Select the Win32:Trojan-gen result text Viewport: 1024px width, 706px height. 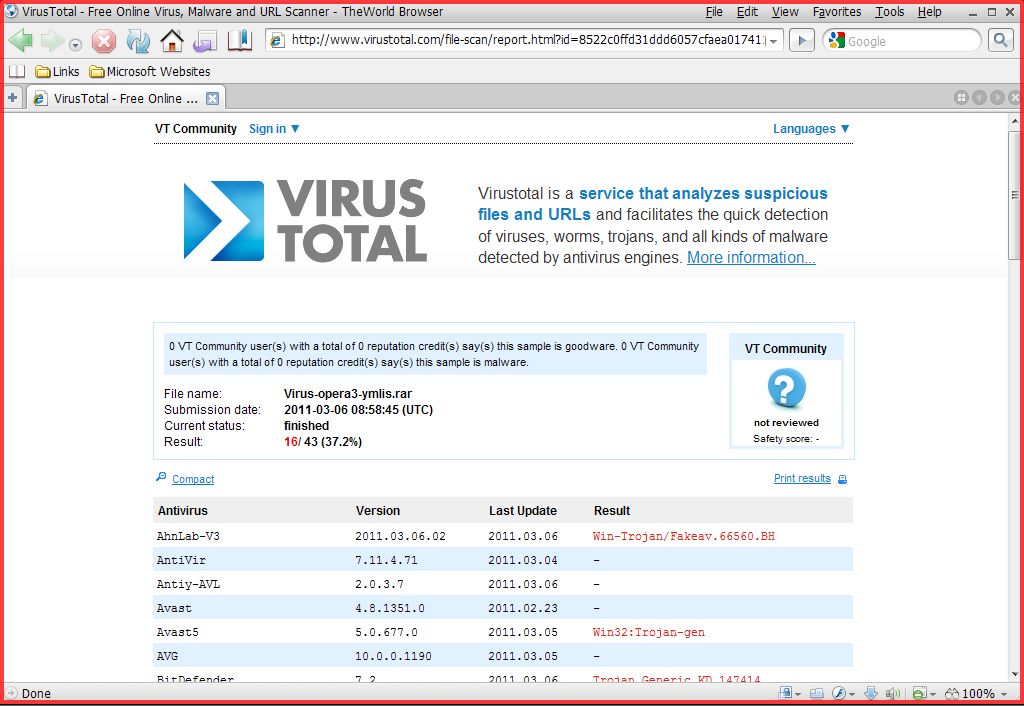(x=648, y=632)
